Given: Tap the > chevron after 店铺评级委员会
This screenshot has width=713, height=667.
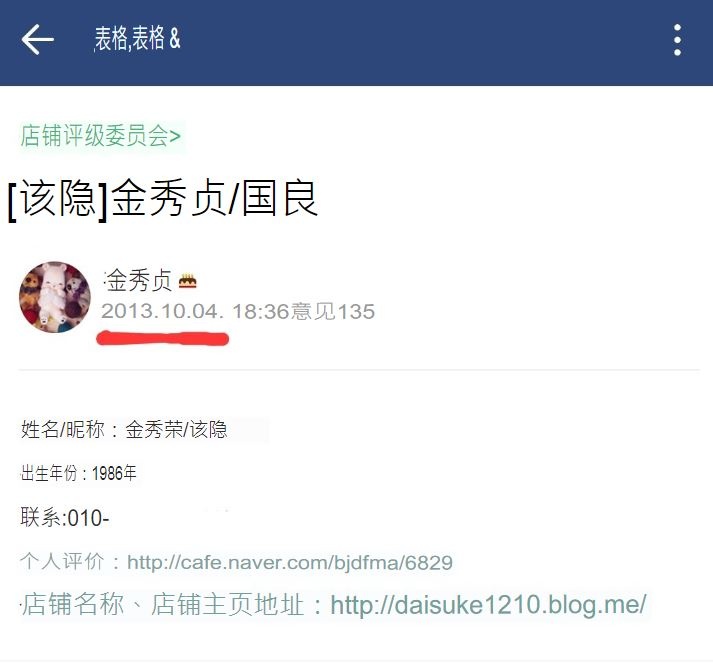Looking at the screenshot, I should 175,136.
